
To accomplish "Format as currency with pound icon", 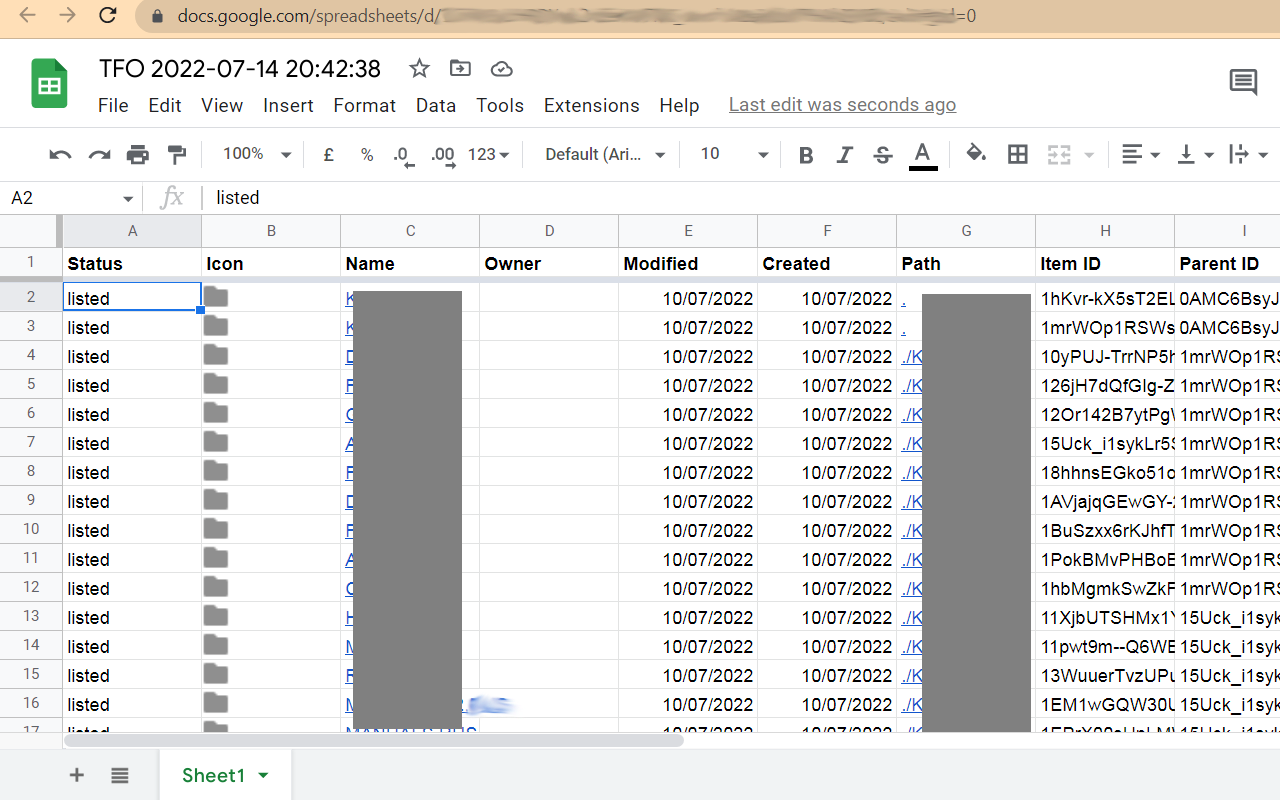I will point(328,154).
